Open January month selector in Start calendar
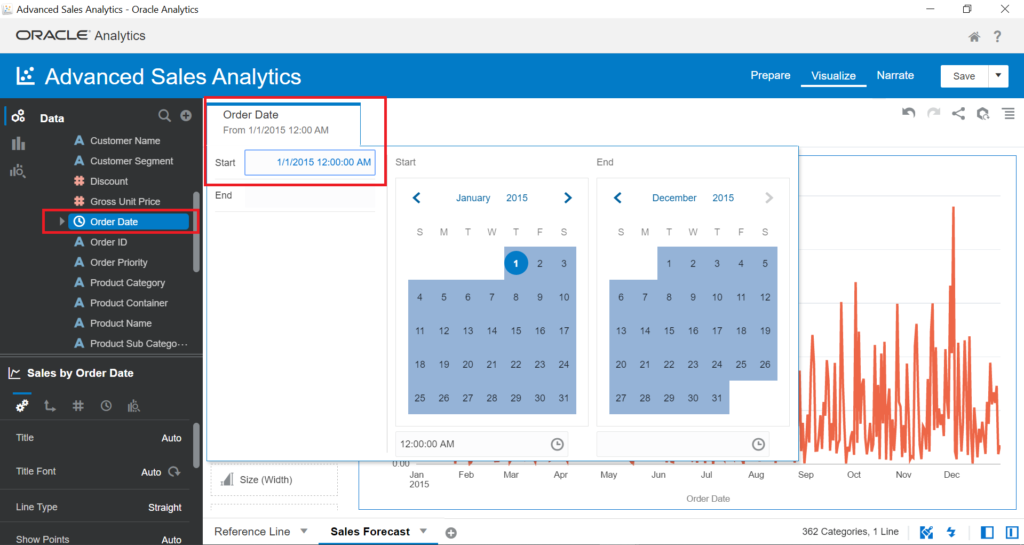 point(473,198)
